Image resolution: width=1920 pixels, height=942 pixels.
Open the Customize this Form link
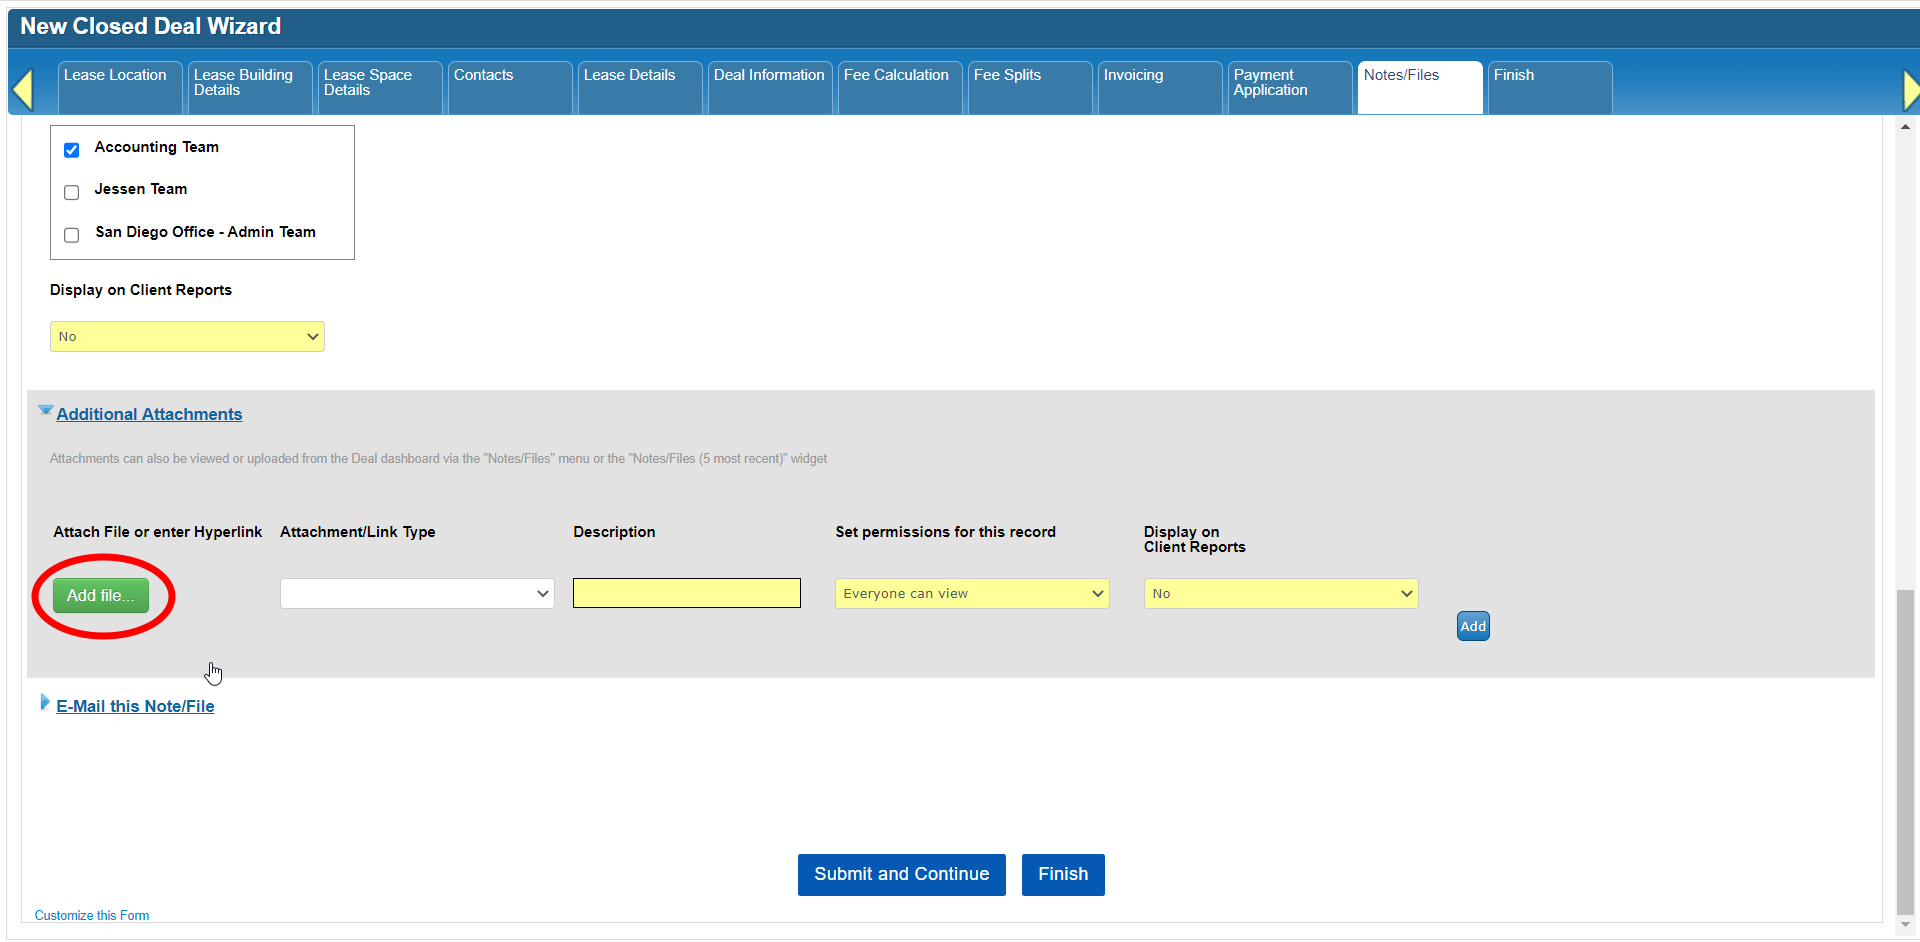(92, 916)
